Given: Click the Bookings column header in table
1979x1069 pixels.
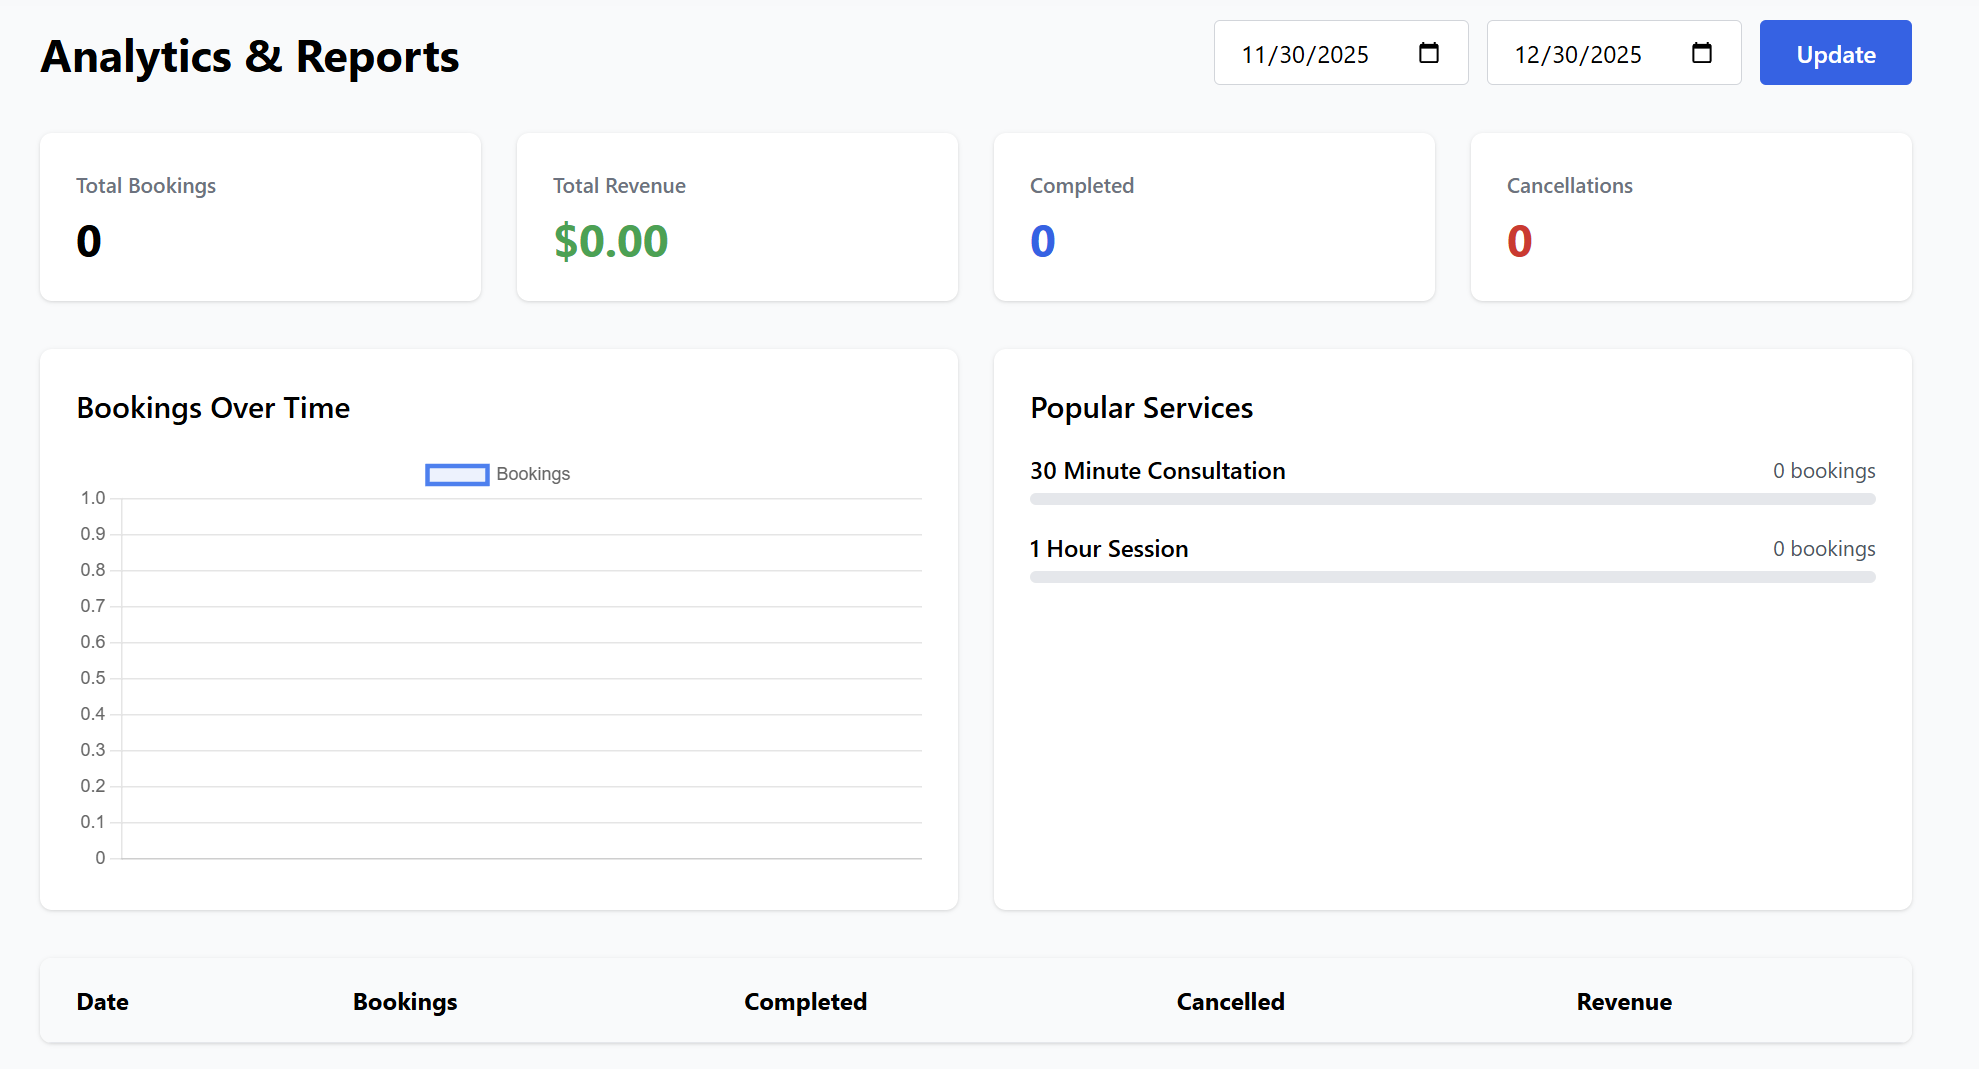Looking at the screenshot, I should point(405,1002).
